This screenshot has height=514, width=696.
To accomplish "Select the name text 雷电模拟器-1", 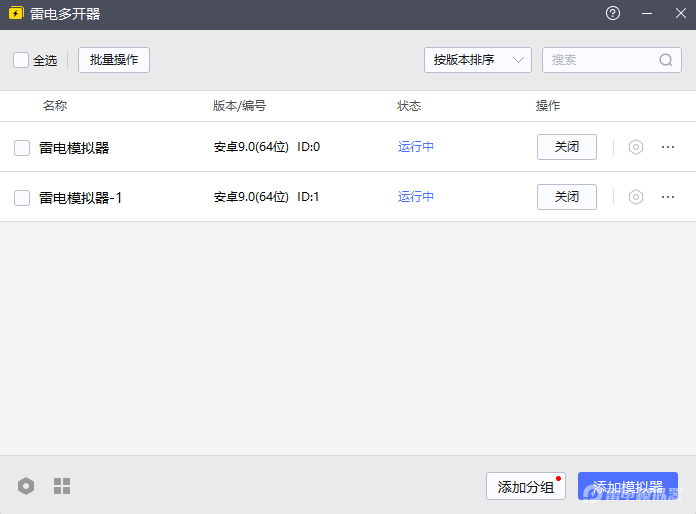I will (x=80, y=198).
